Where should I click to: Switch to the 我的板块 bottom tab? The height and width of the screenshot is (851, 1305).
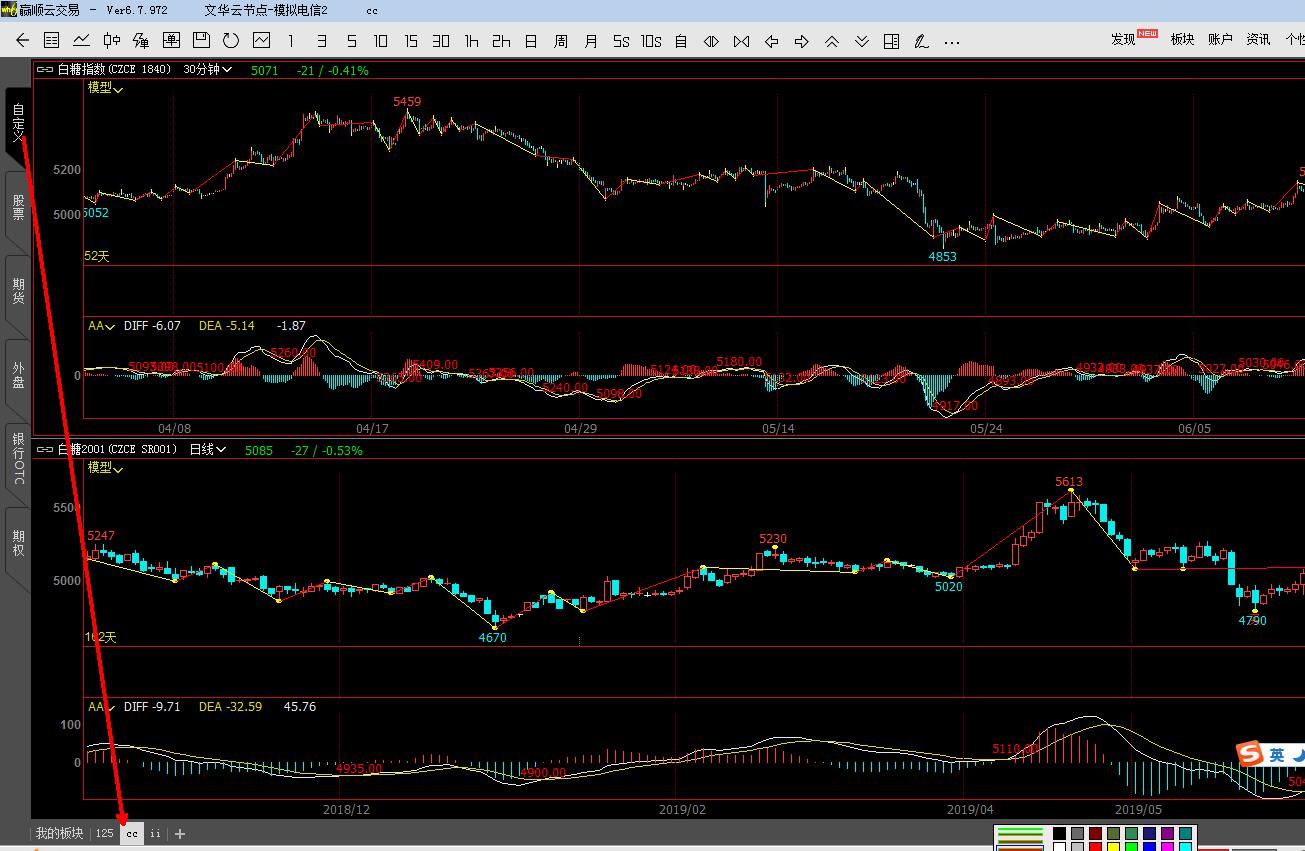(59, 833)
